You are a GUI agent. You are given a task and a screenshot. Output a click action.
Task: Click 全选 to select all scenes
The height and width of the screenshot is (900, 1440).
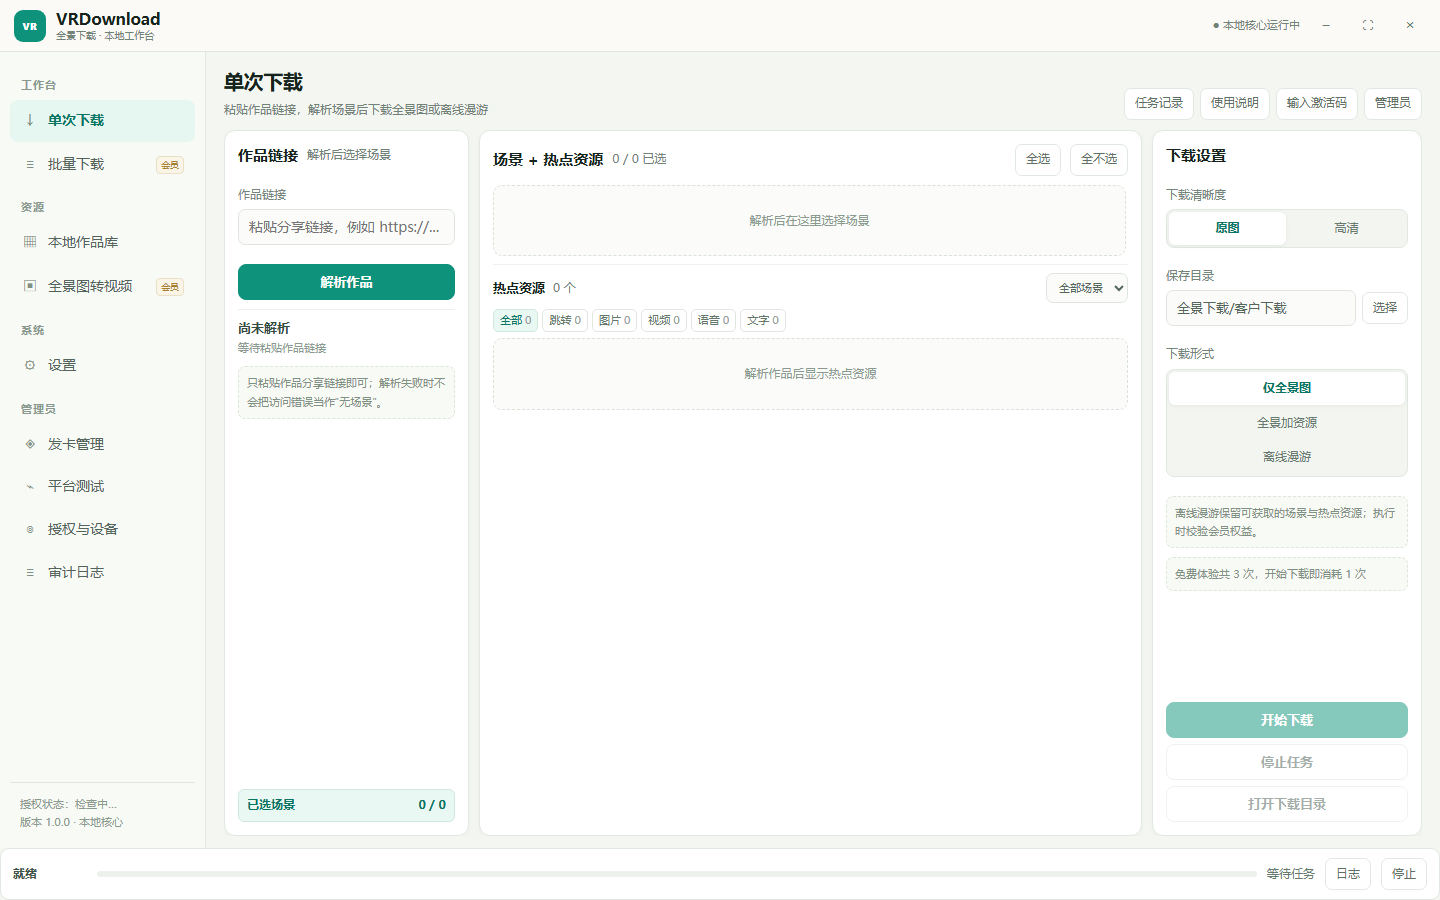coord(1038,159)
